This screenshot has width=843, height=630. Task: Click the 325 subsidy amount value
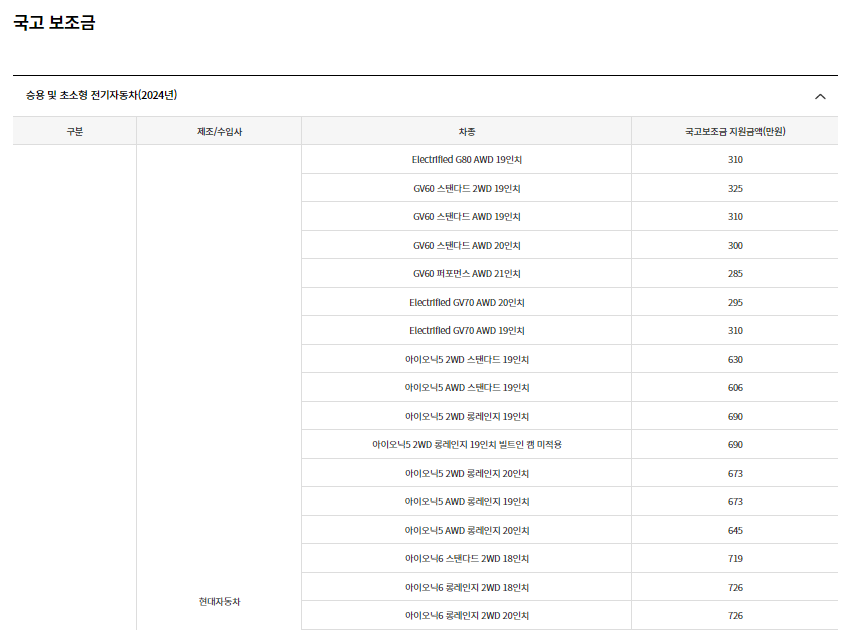pyautogui.click(x=735, y=189)
